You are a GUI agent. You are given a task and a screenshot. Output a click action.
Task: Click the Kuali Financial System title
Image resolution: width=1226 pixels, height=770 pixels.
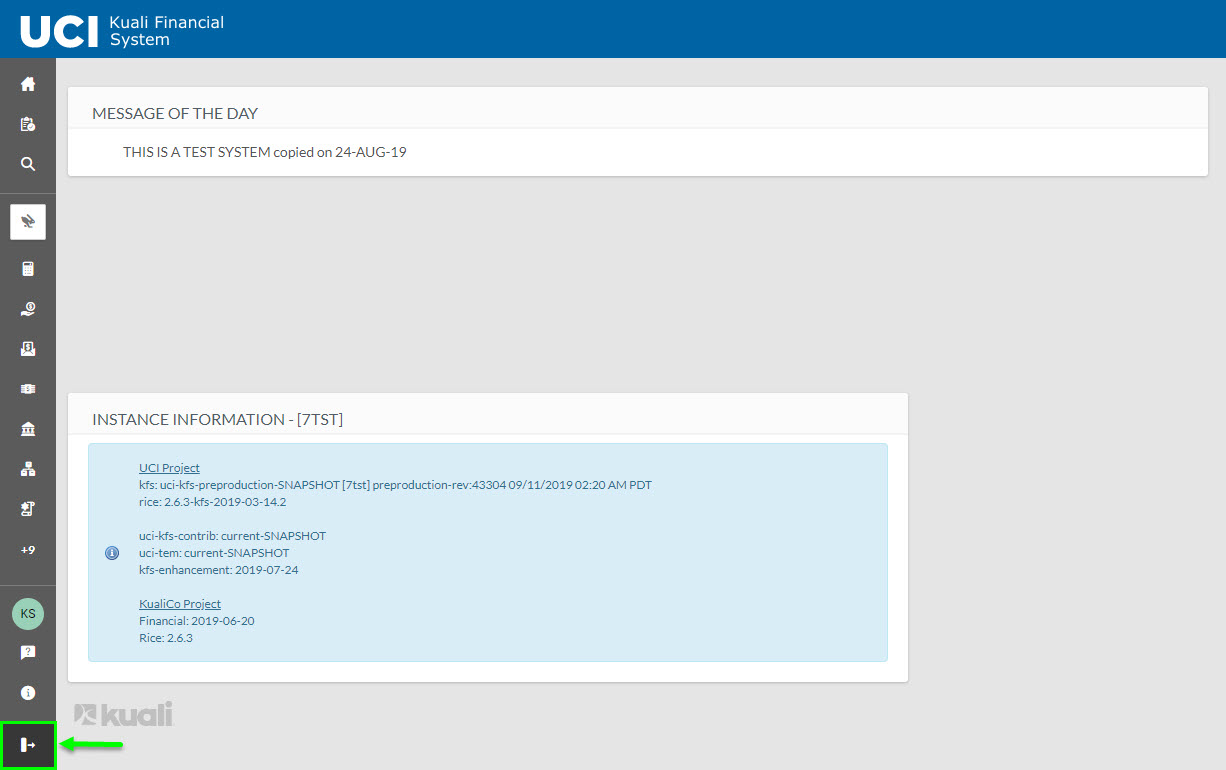(167, 31)
